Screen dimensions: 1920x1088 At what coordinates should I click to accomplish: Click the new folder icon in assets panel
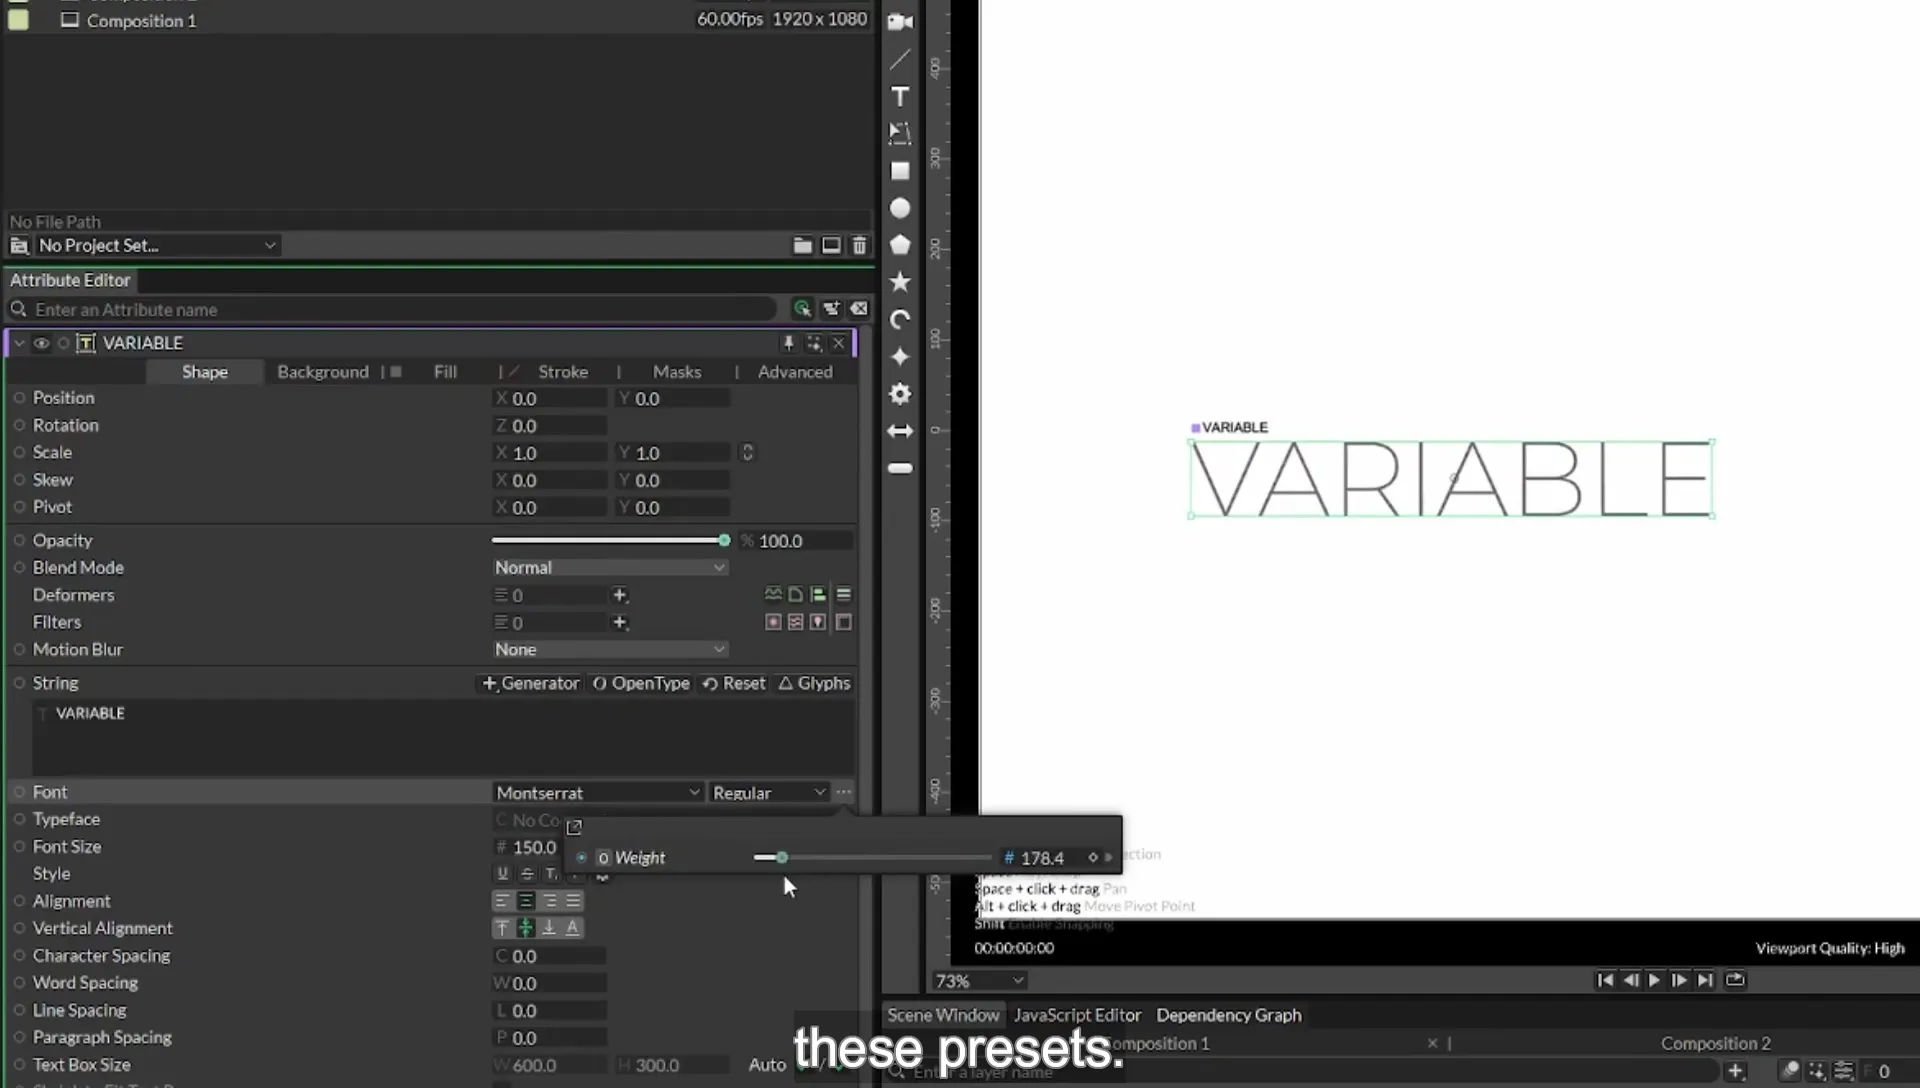pyautogui.click(x=802, y=245)
